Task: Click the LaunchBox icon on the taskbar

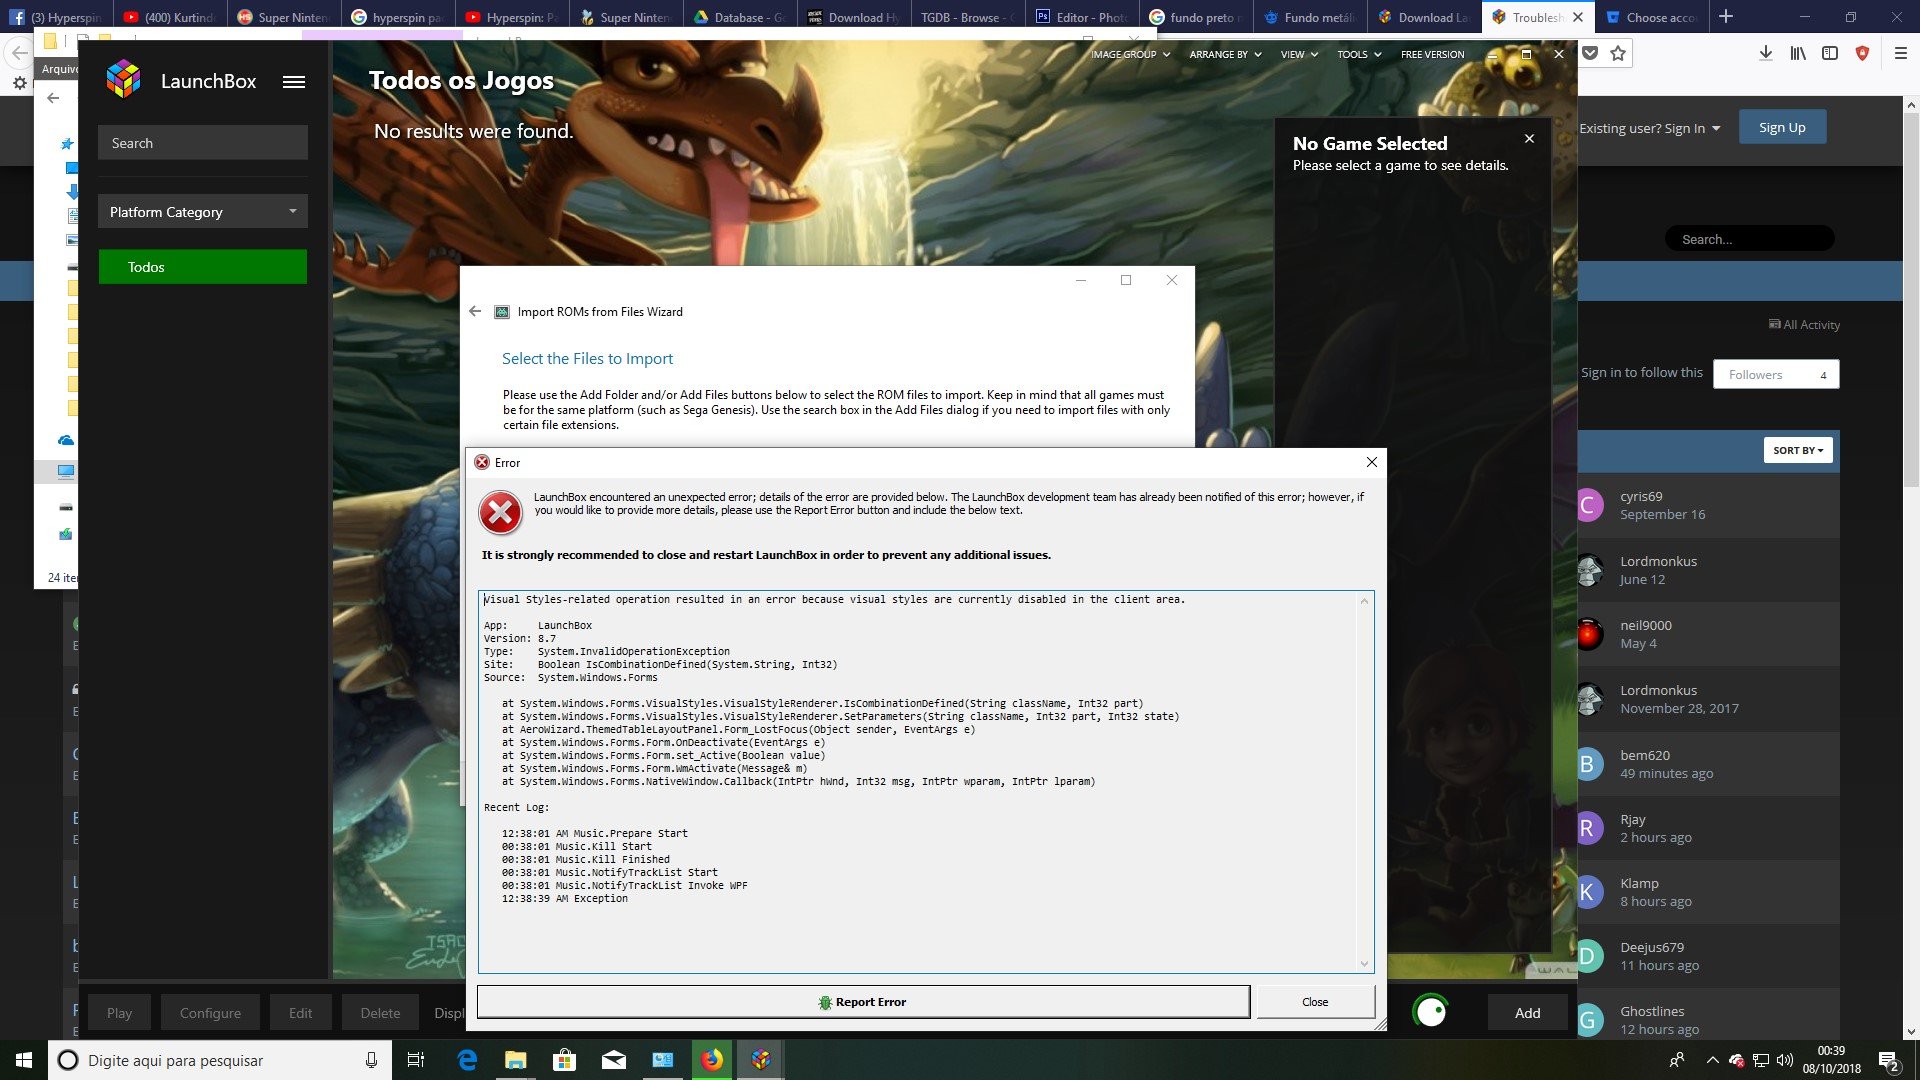Action: (x=761, y=1060)
